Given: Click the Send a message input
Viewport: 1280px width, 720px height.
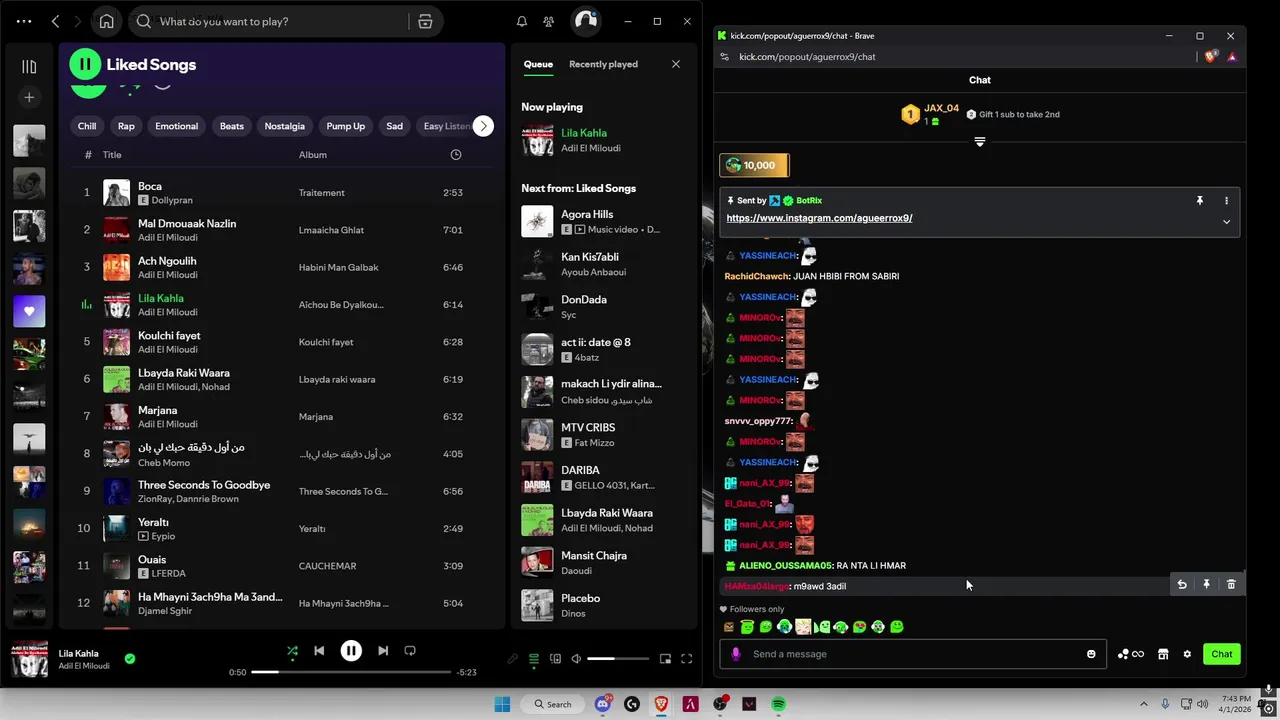Looking at the screenshot, I should [912, 654].
